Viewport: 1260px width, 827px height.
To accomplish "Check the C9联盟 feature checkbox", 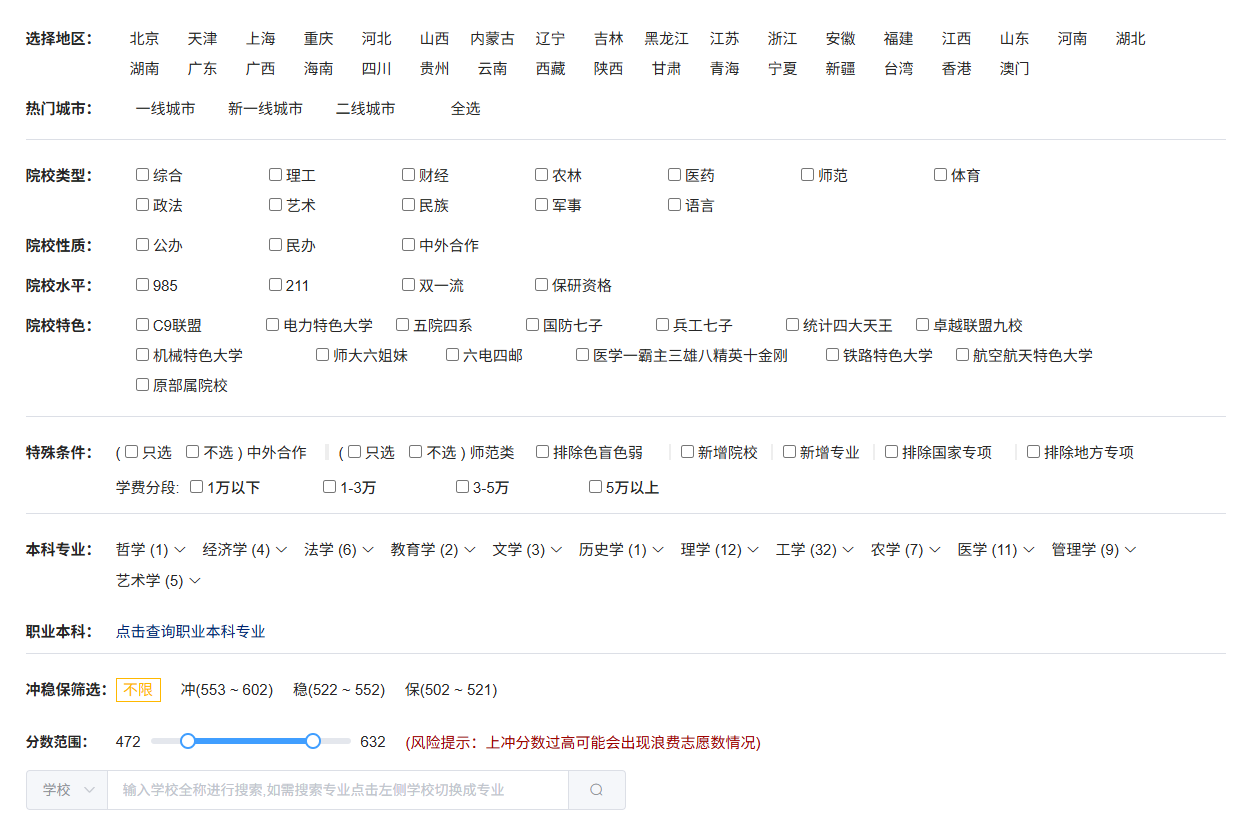I will coord(142,325).
